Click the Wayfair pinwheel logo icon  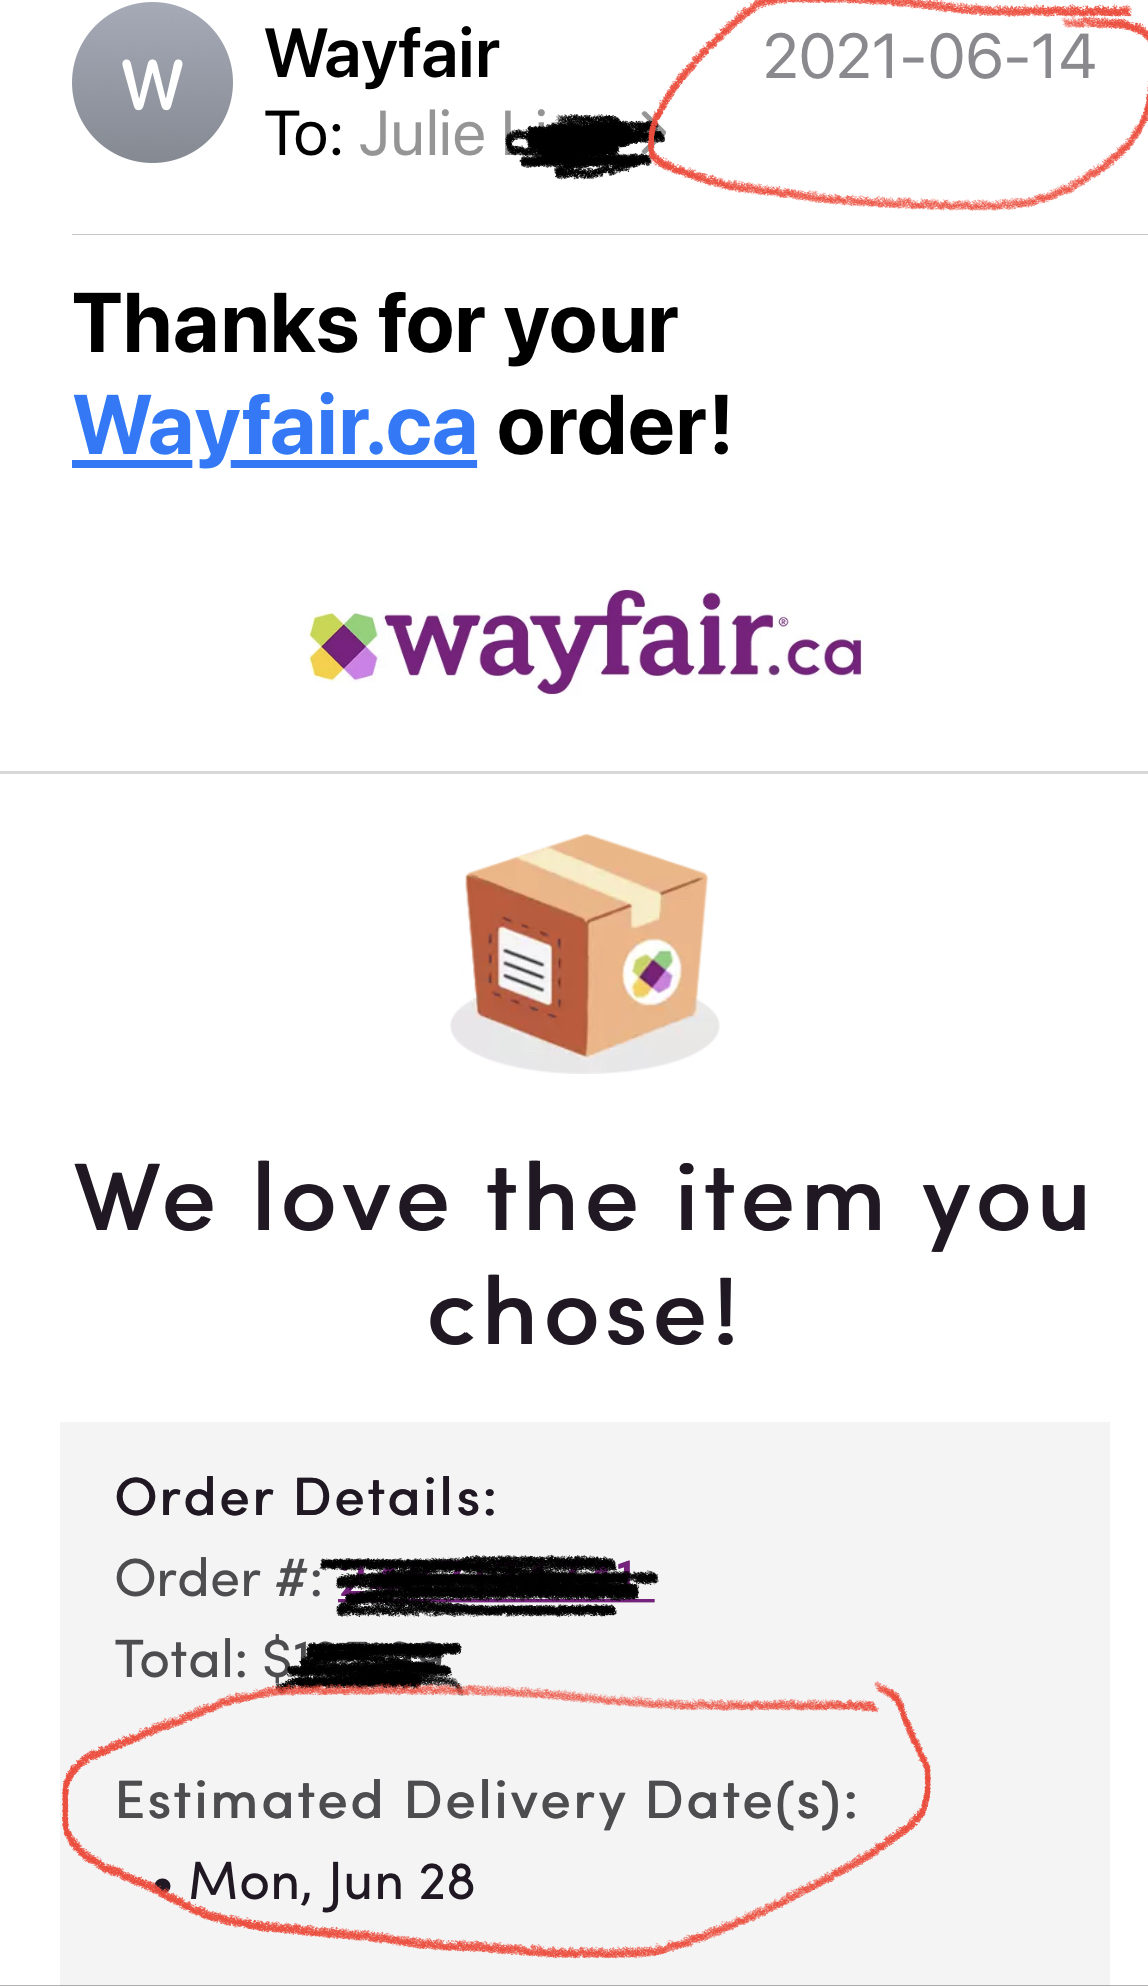(x=343, y=646)
